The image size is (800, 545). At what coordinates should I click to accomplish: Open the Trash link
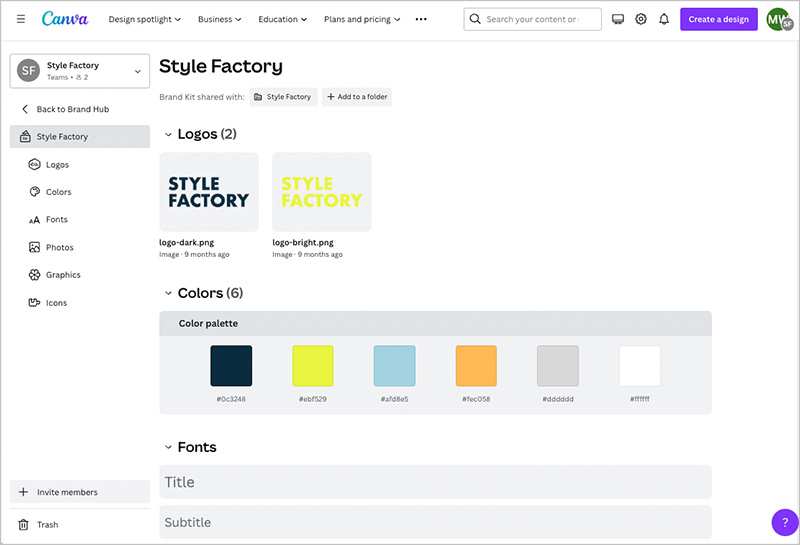tap(47, 525)
